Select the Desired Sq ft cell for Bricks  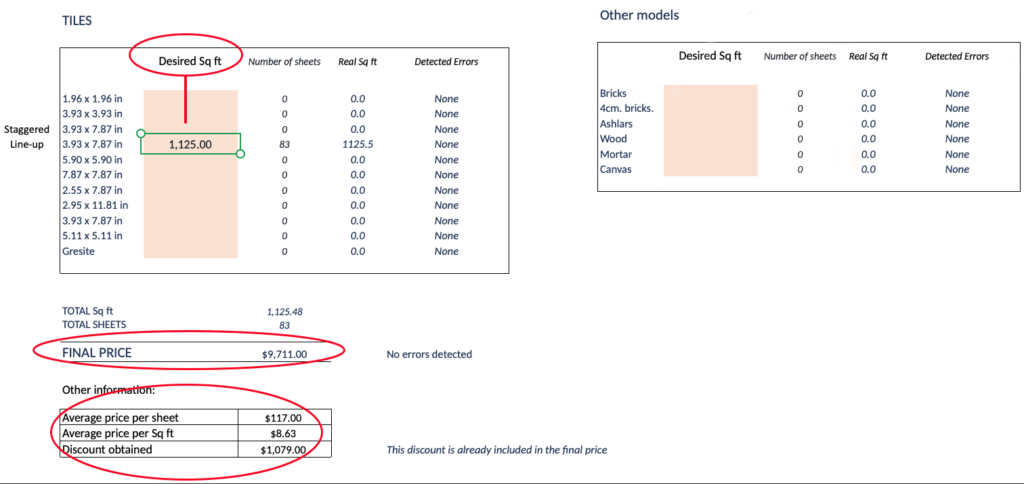click(x=710, y=93)
